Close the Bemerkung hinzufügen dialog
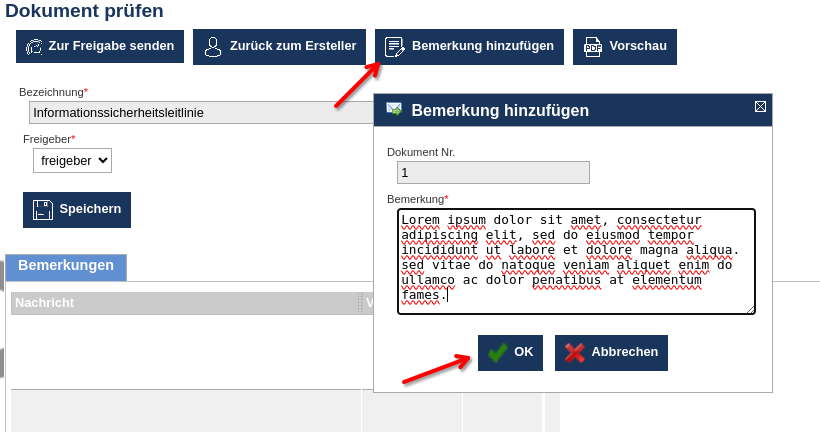 point(760,107)
